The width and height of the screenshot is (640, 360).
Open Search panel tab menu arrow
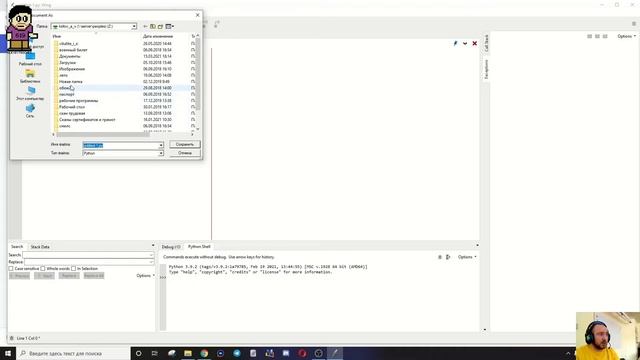click(153, 245)
